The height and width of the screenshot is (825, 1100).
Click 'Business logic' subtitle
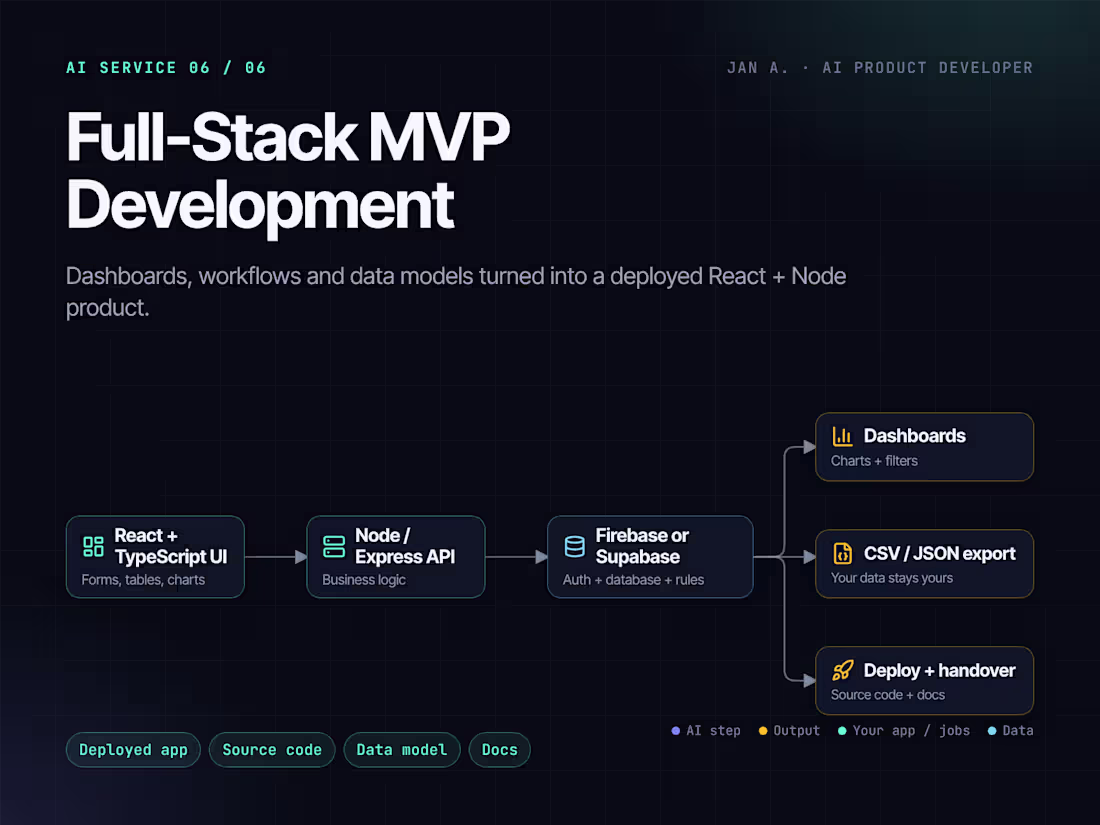point(364,580)
